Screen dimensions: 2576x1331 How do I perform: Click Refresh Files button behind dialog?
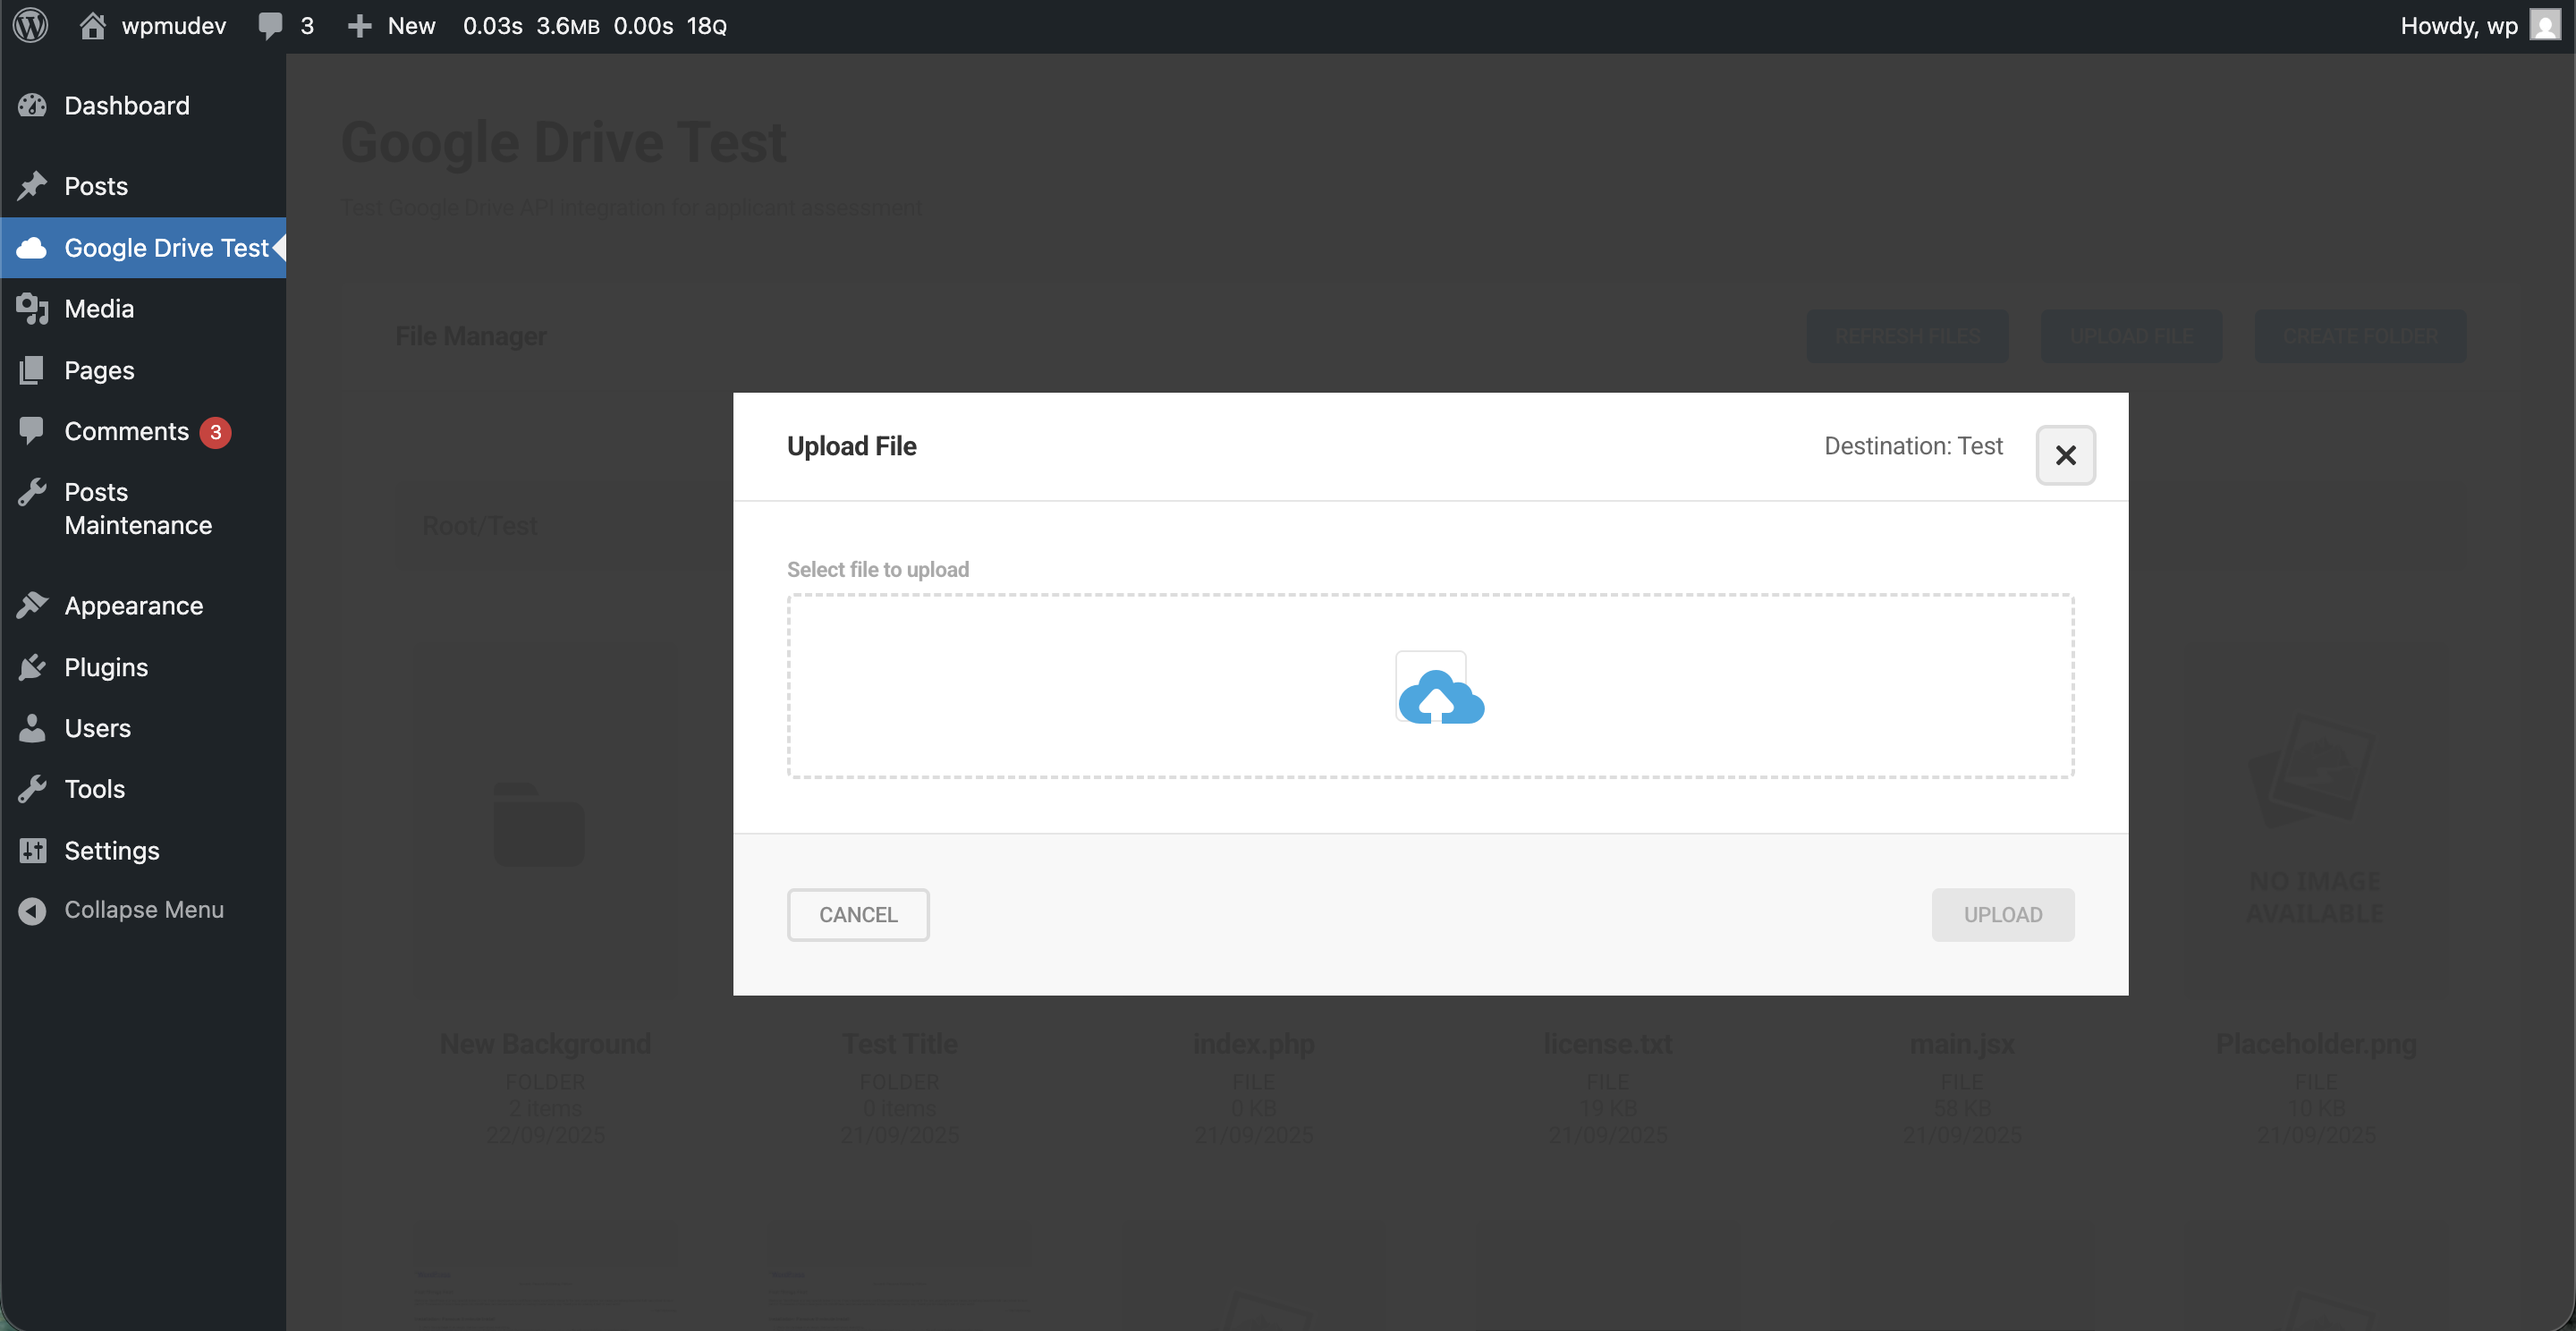pos(1907,336)
